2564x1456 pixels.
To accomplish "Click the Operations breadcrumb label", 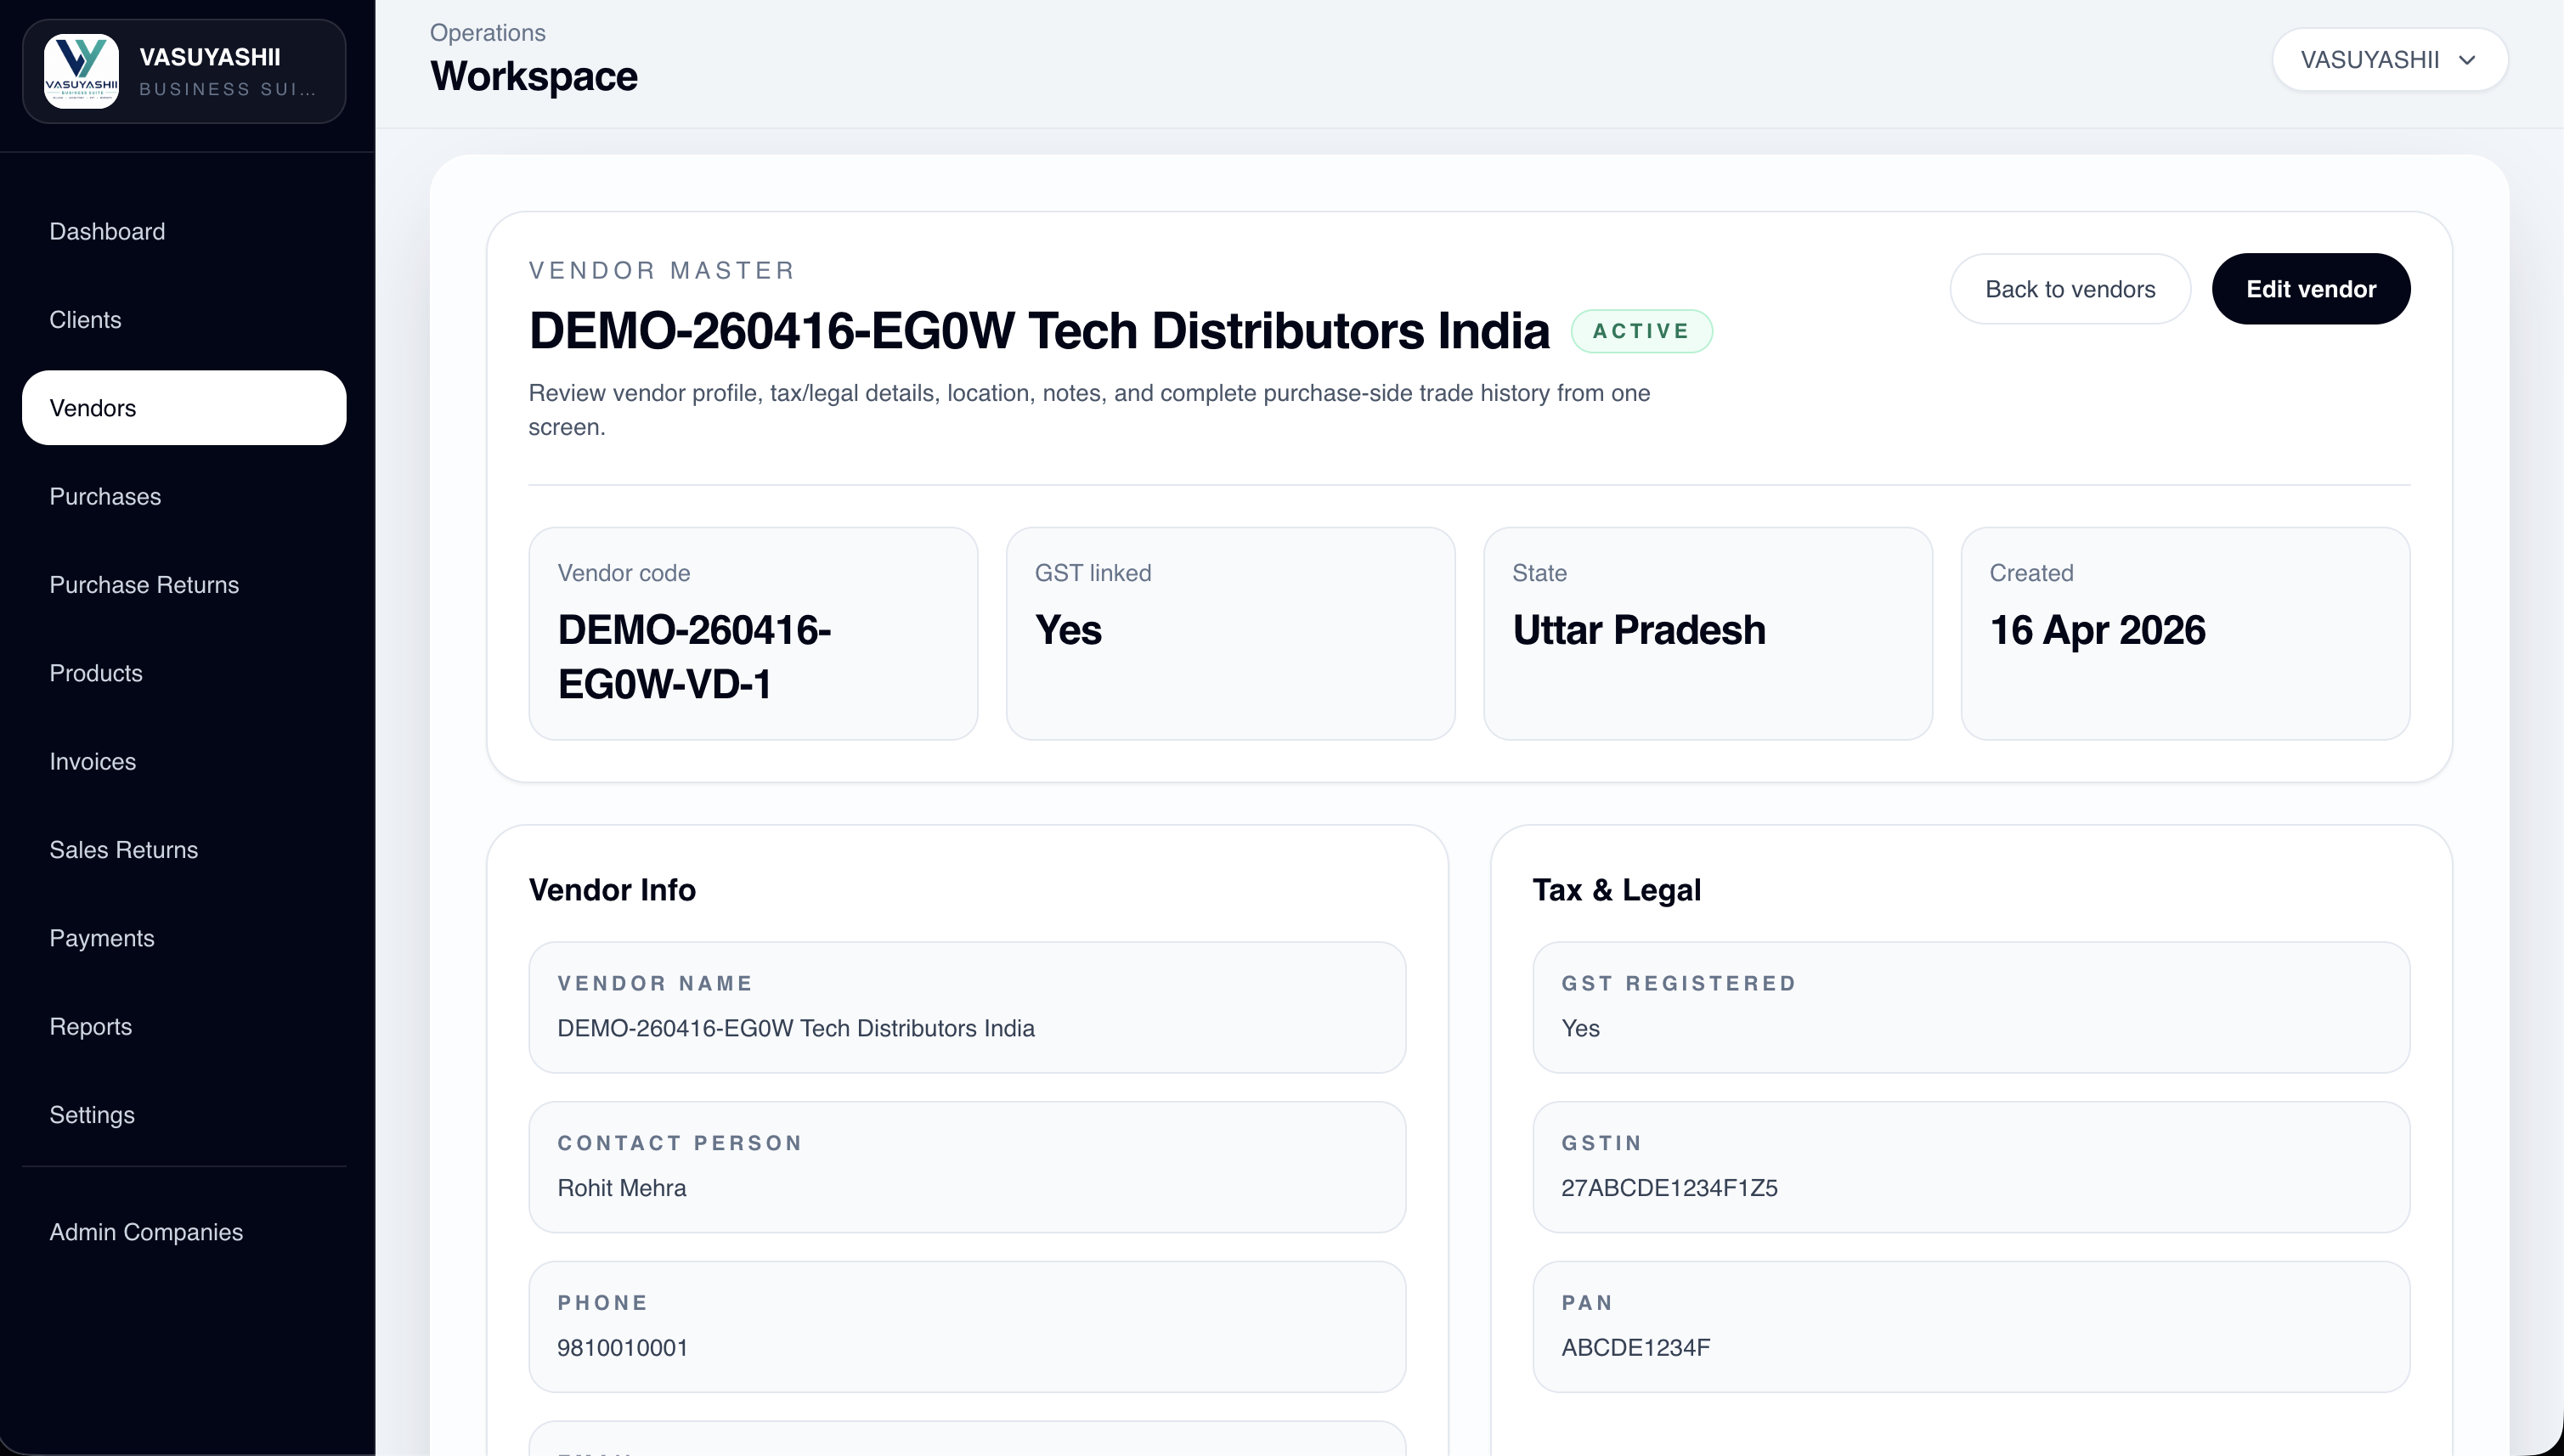I will click(x=488, y=33).
